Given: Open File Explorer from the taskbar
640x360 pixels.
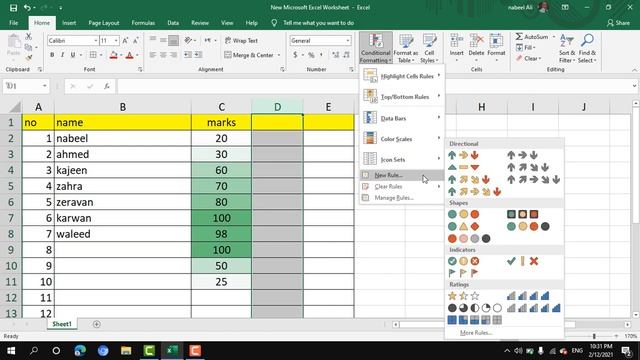Looking at the screenshot, I should click(126, 351).
